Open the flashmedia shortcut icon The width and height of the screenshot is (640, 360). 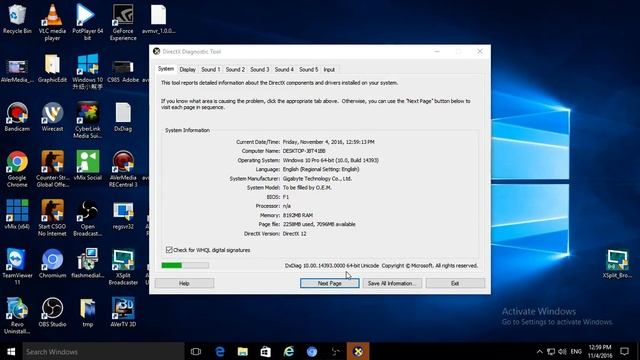pos(87,263)
